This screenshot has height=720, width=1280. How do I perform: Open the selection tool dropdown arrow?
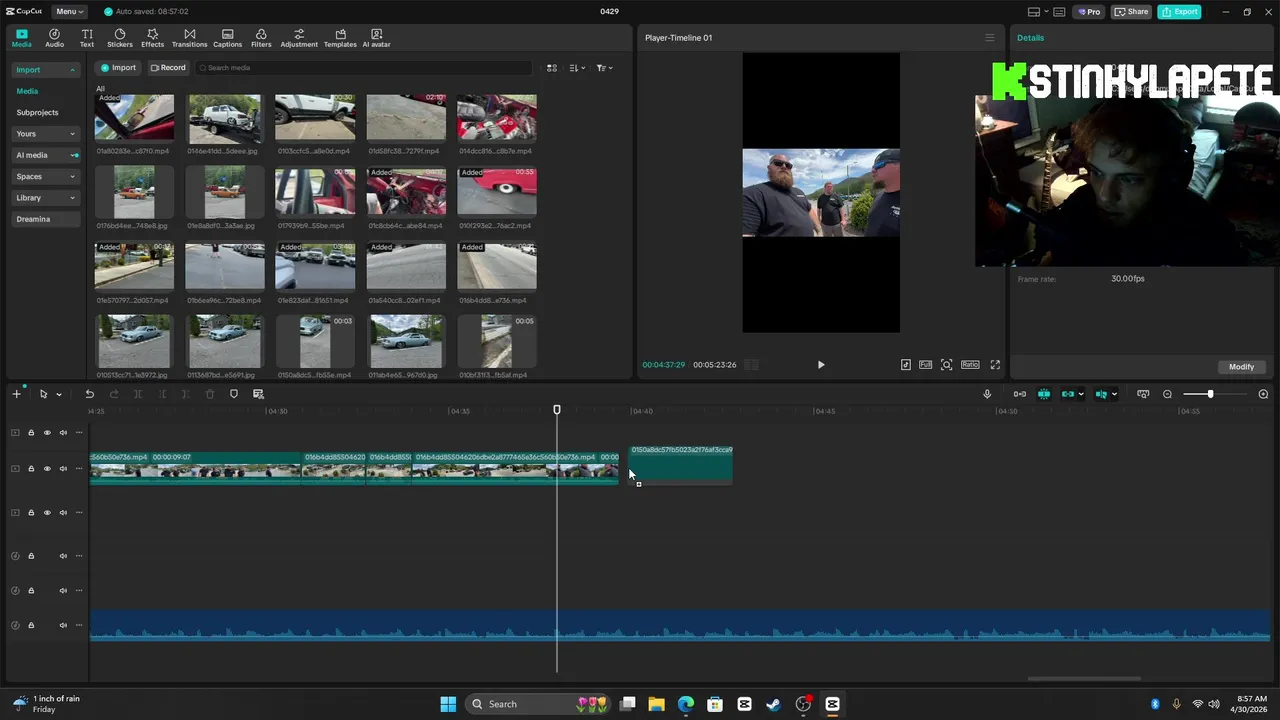tap(58, 394)
